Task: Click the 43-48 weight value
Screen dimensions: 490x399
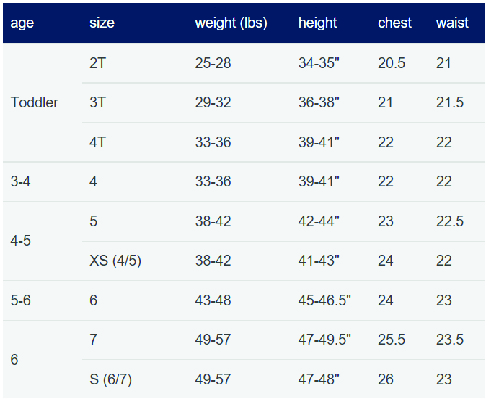Action: [x=213, y=300]
